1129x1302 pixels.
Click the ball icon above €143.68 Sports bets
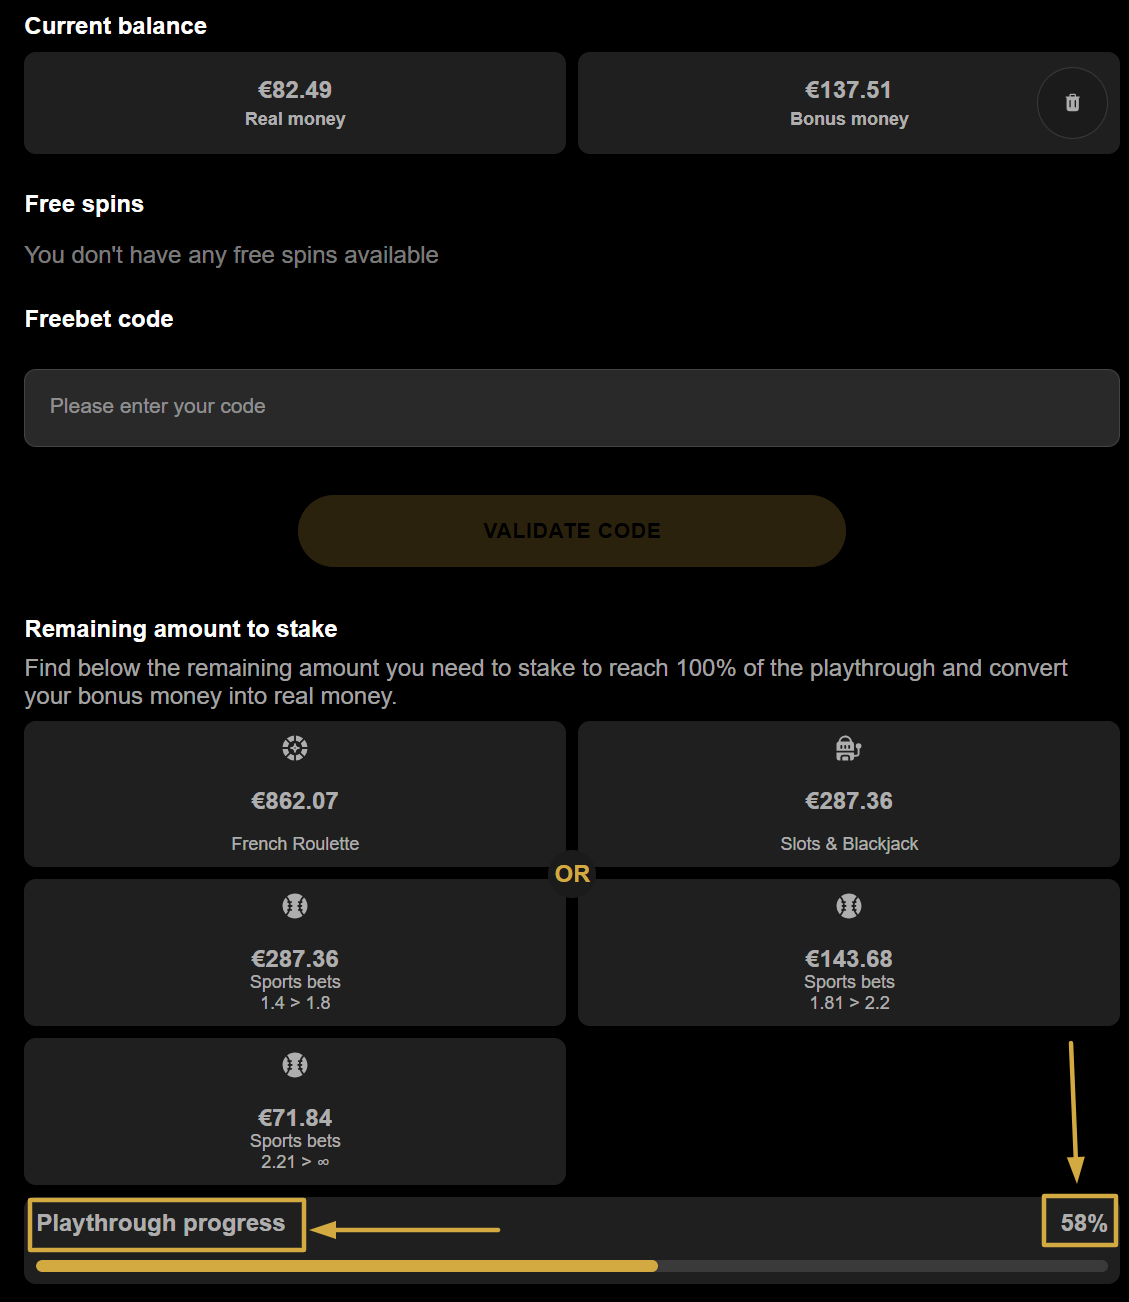point(849,906)
